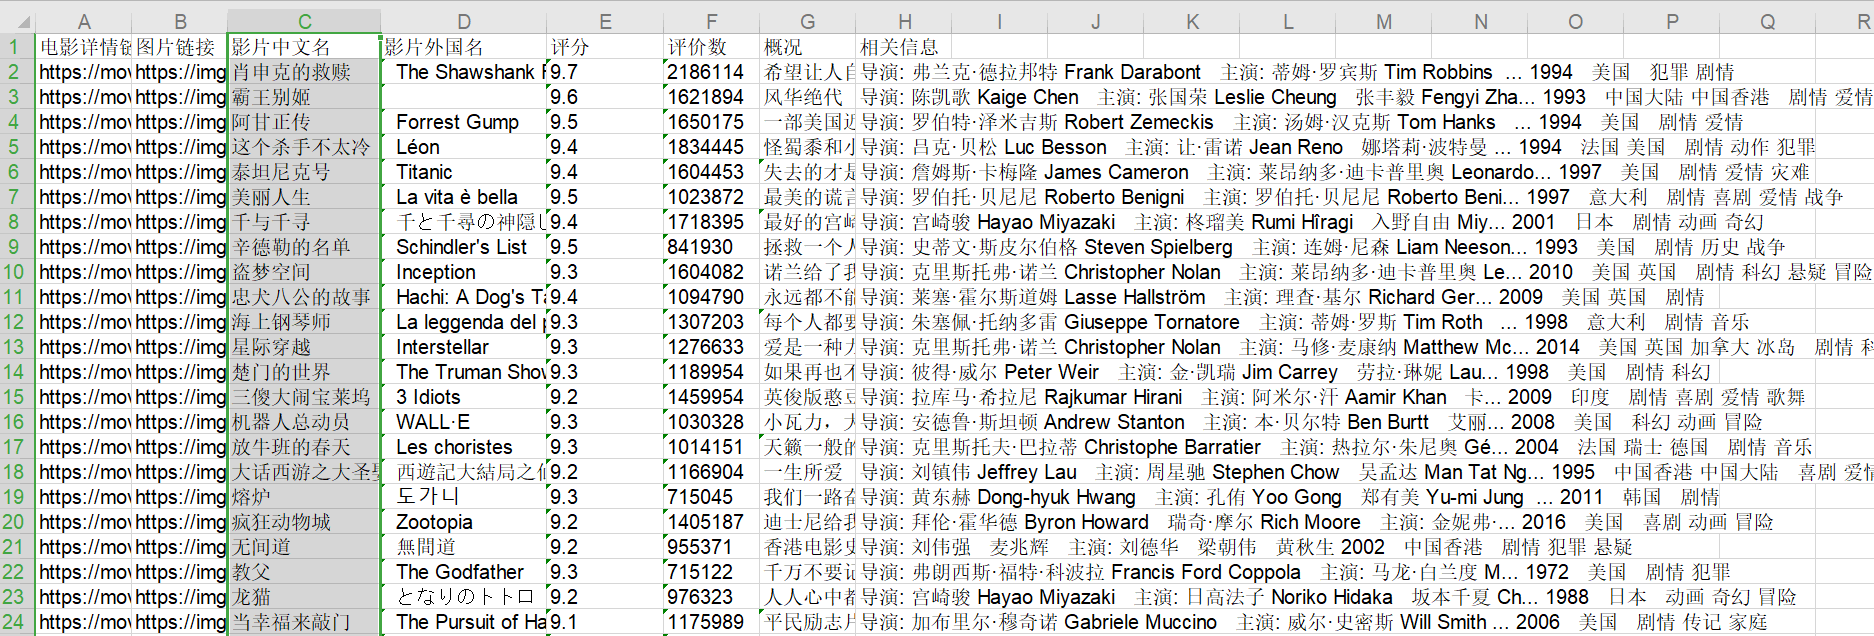Select column F header
The width and height of the screenshot is (1874, 636).
coord(711,21)
